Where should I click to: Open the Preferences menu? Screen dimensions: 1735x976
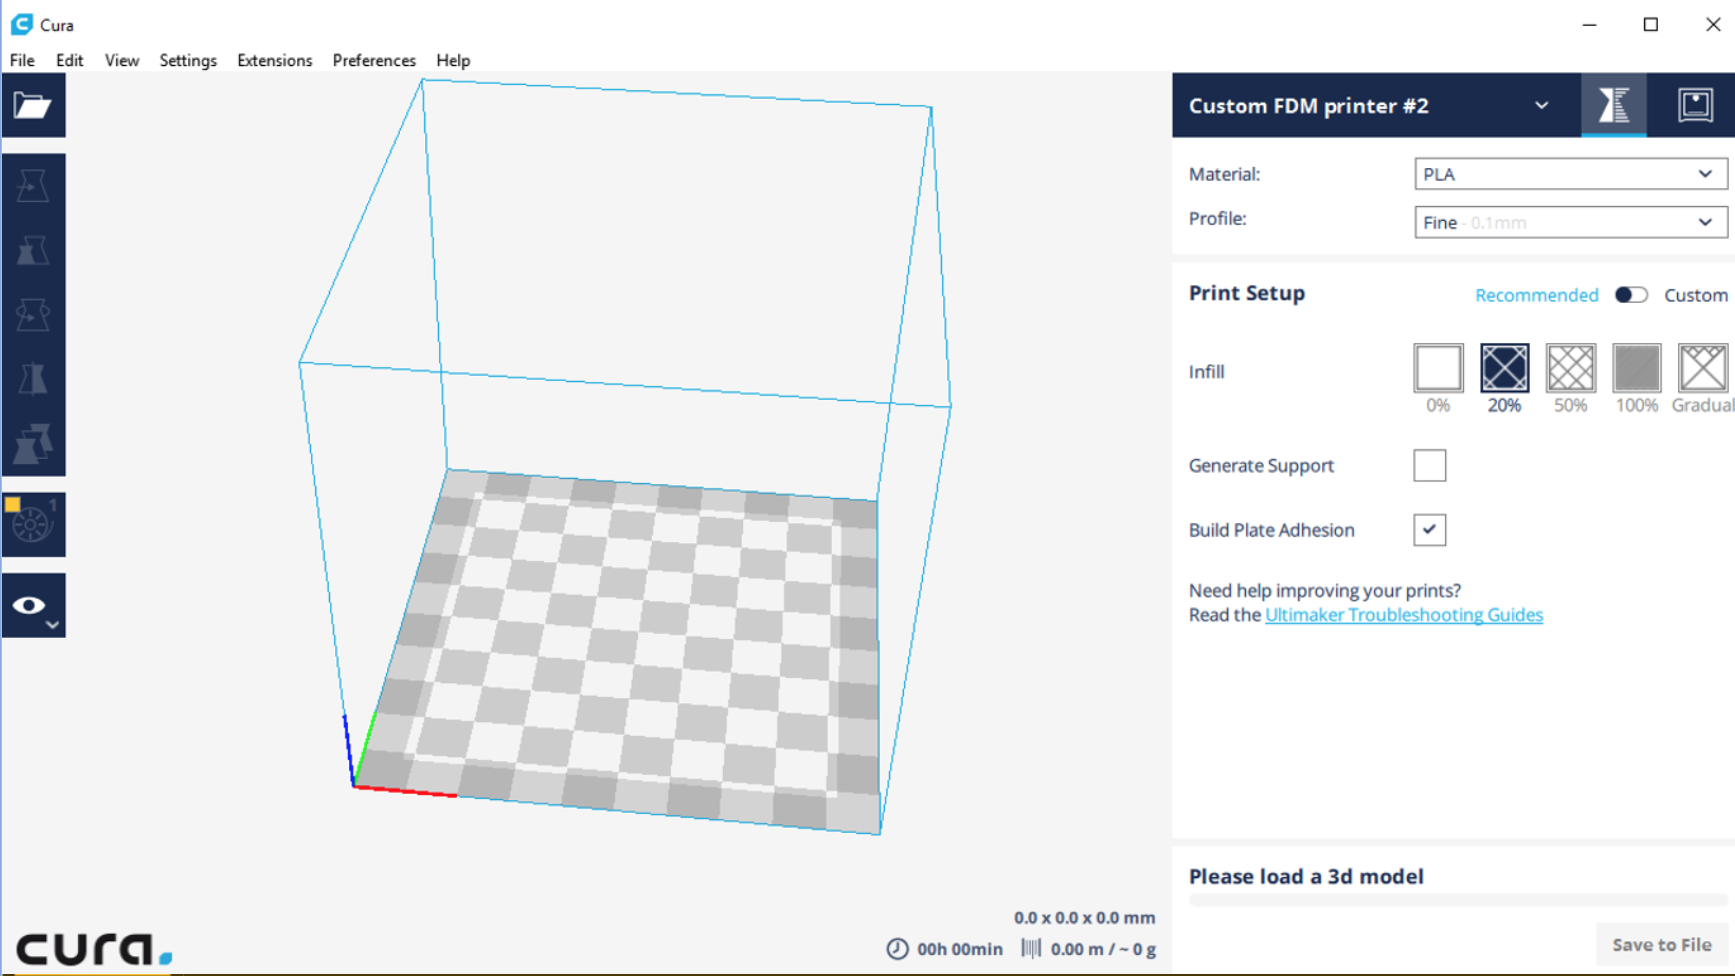tap(374, 60)
